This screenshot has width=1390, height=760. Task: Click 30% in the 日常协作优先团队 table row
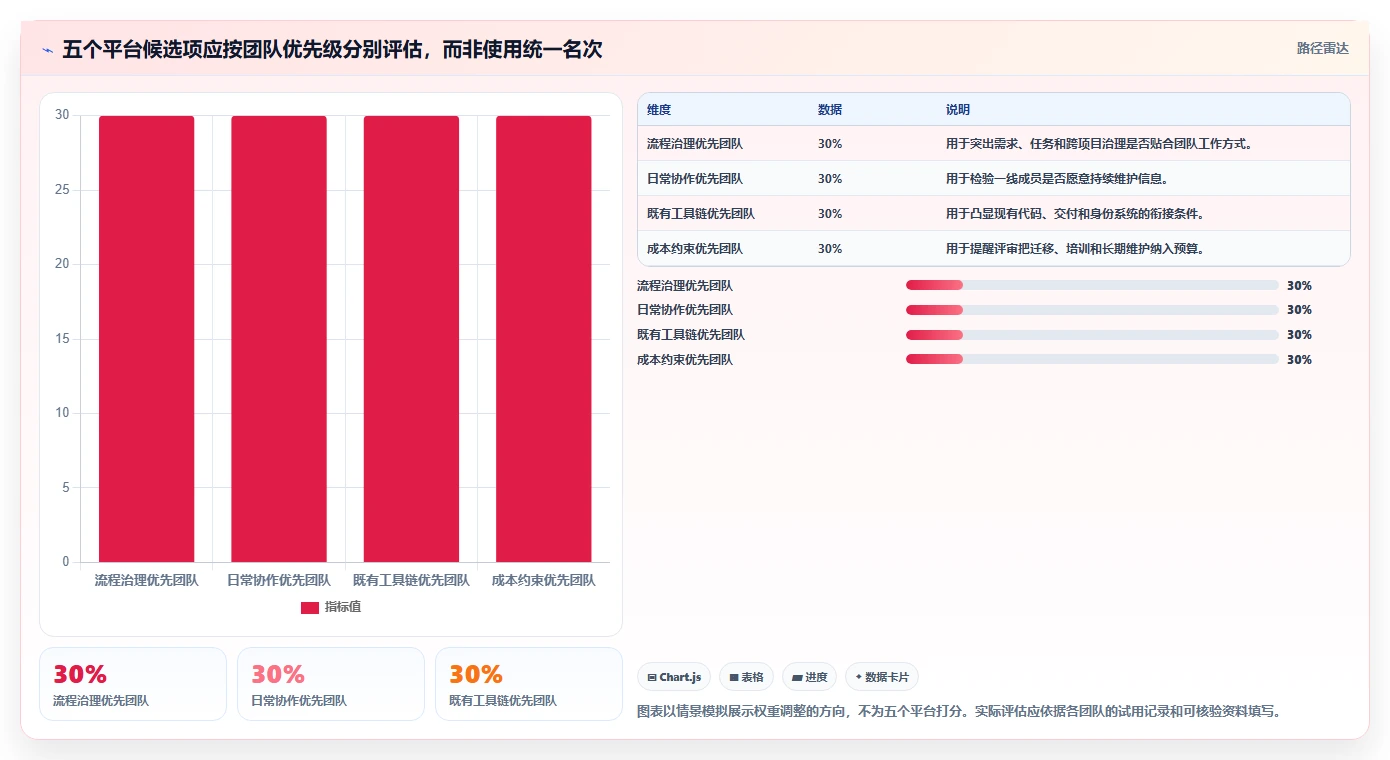[830, 179]
